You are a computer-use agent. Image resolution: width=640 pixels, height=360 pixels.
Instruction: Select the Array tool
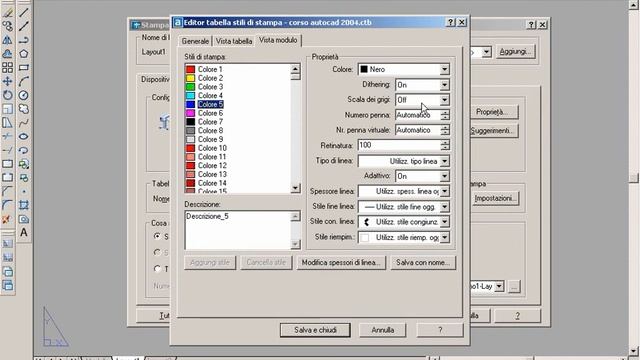7,67
